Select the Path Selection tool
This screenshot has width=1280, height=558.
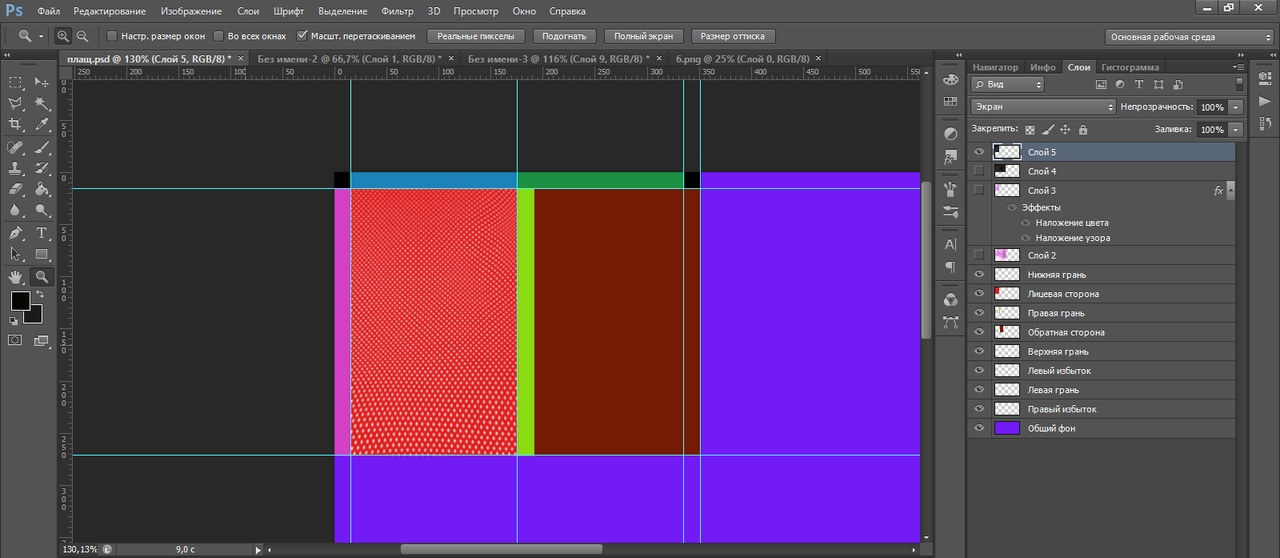click(15, 254)
